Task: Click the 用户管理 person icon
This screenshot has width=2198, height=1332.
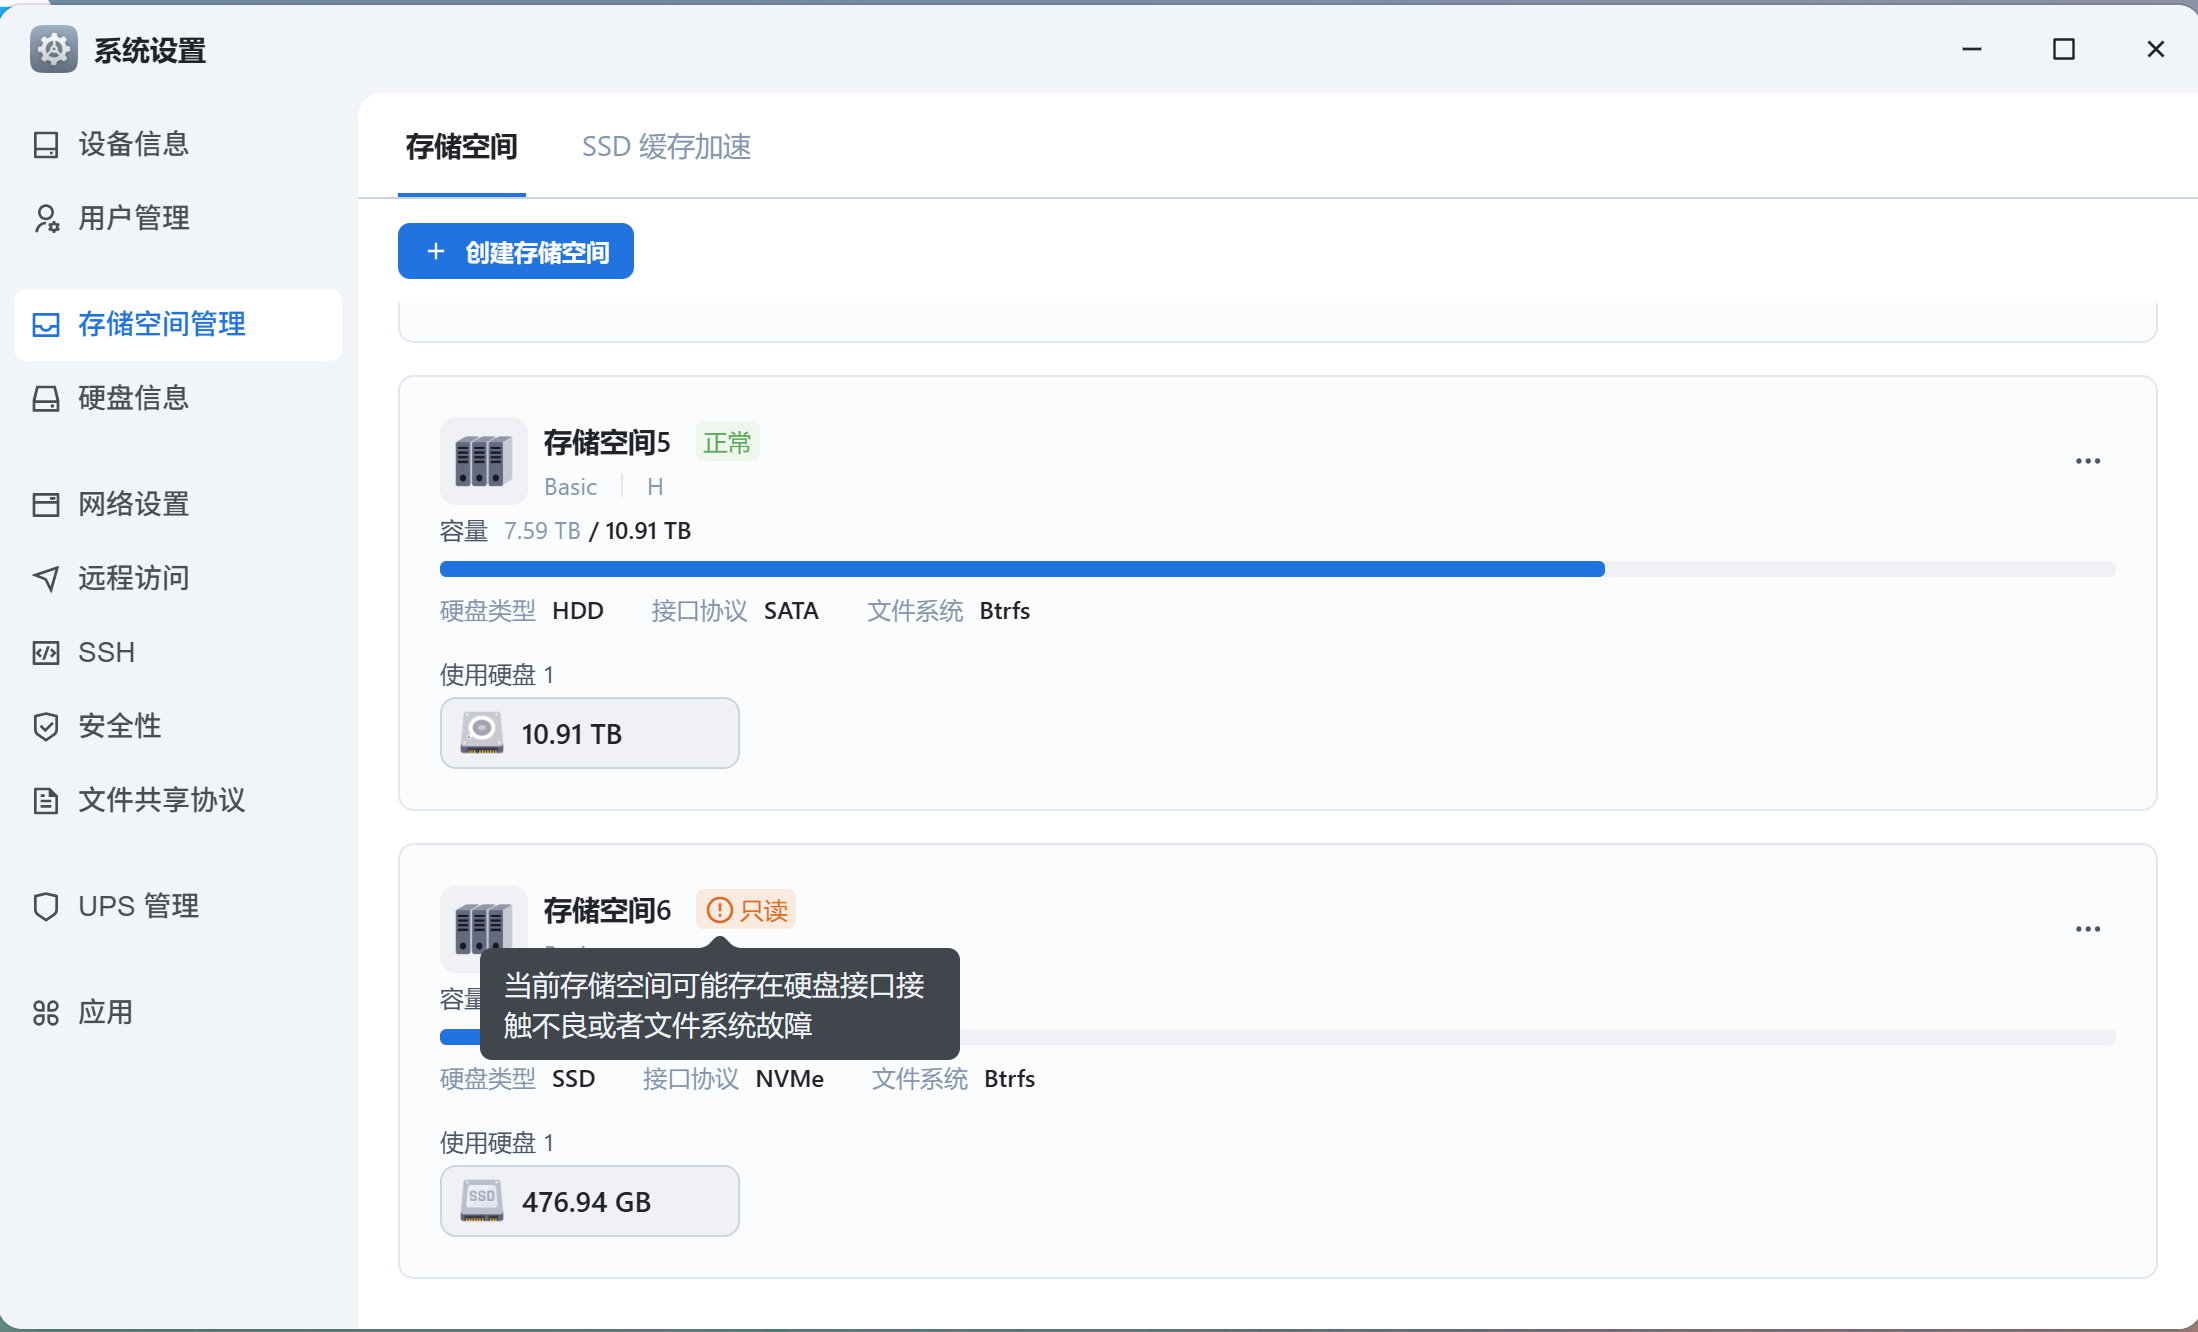Action: [x=46, y=219]
